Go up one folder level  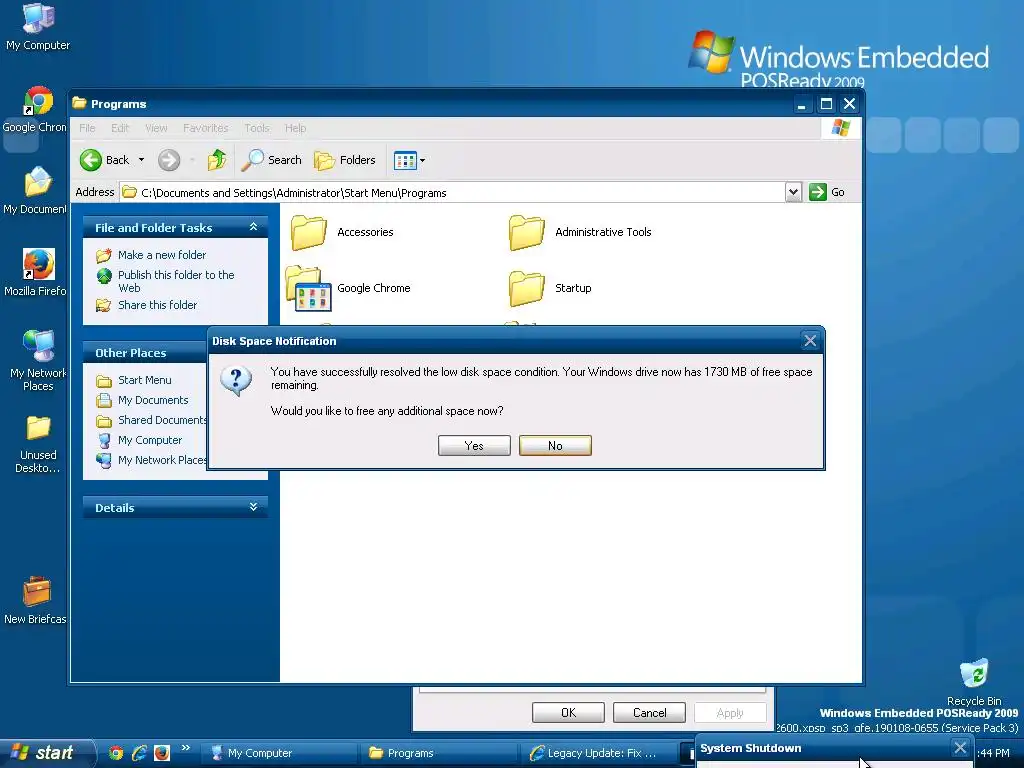coord(217,160)
